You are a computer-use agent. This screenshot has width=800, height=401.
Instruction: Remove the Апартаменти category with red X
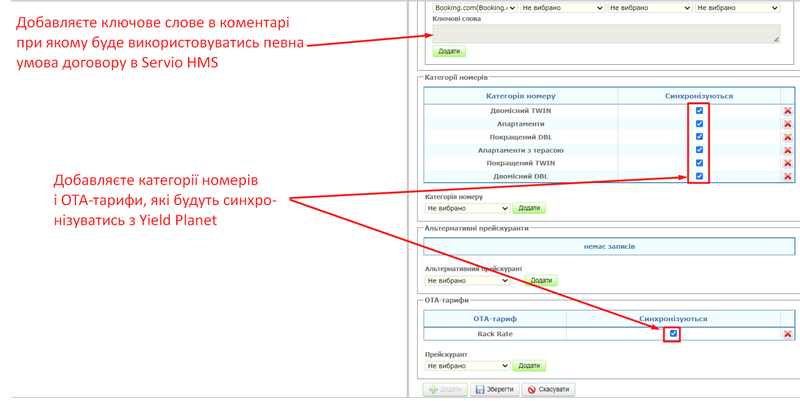point(788,124)
